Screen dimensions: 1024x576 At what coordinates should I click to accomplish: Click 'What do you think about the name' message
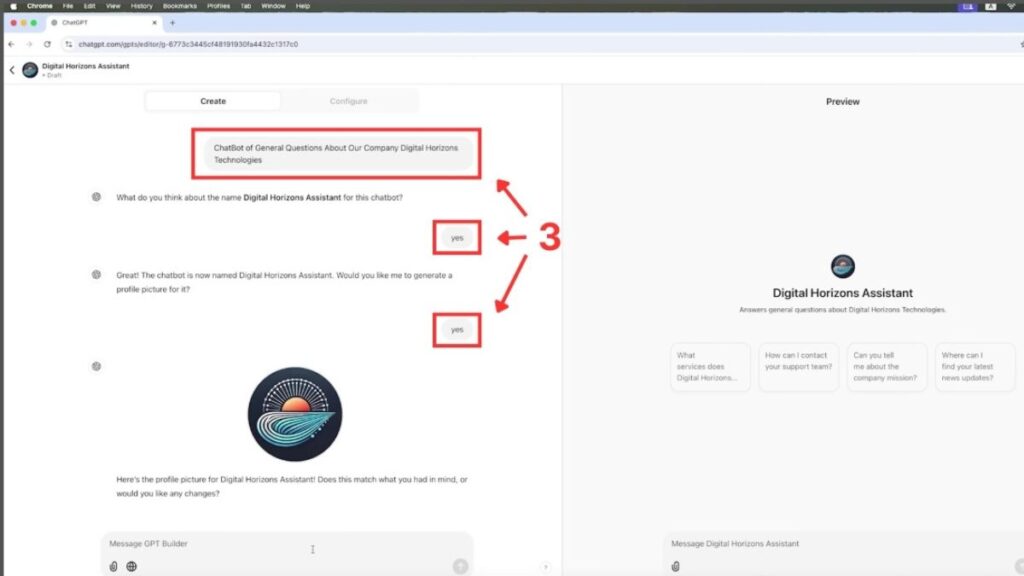click(x=259, y=197)
